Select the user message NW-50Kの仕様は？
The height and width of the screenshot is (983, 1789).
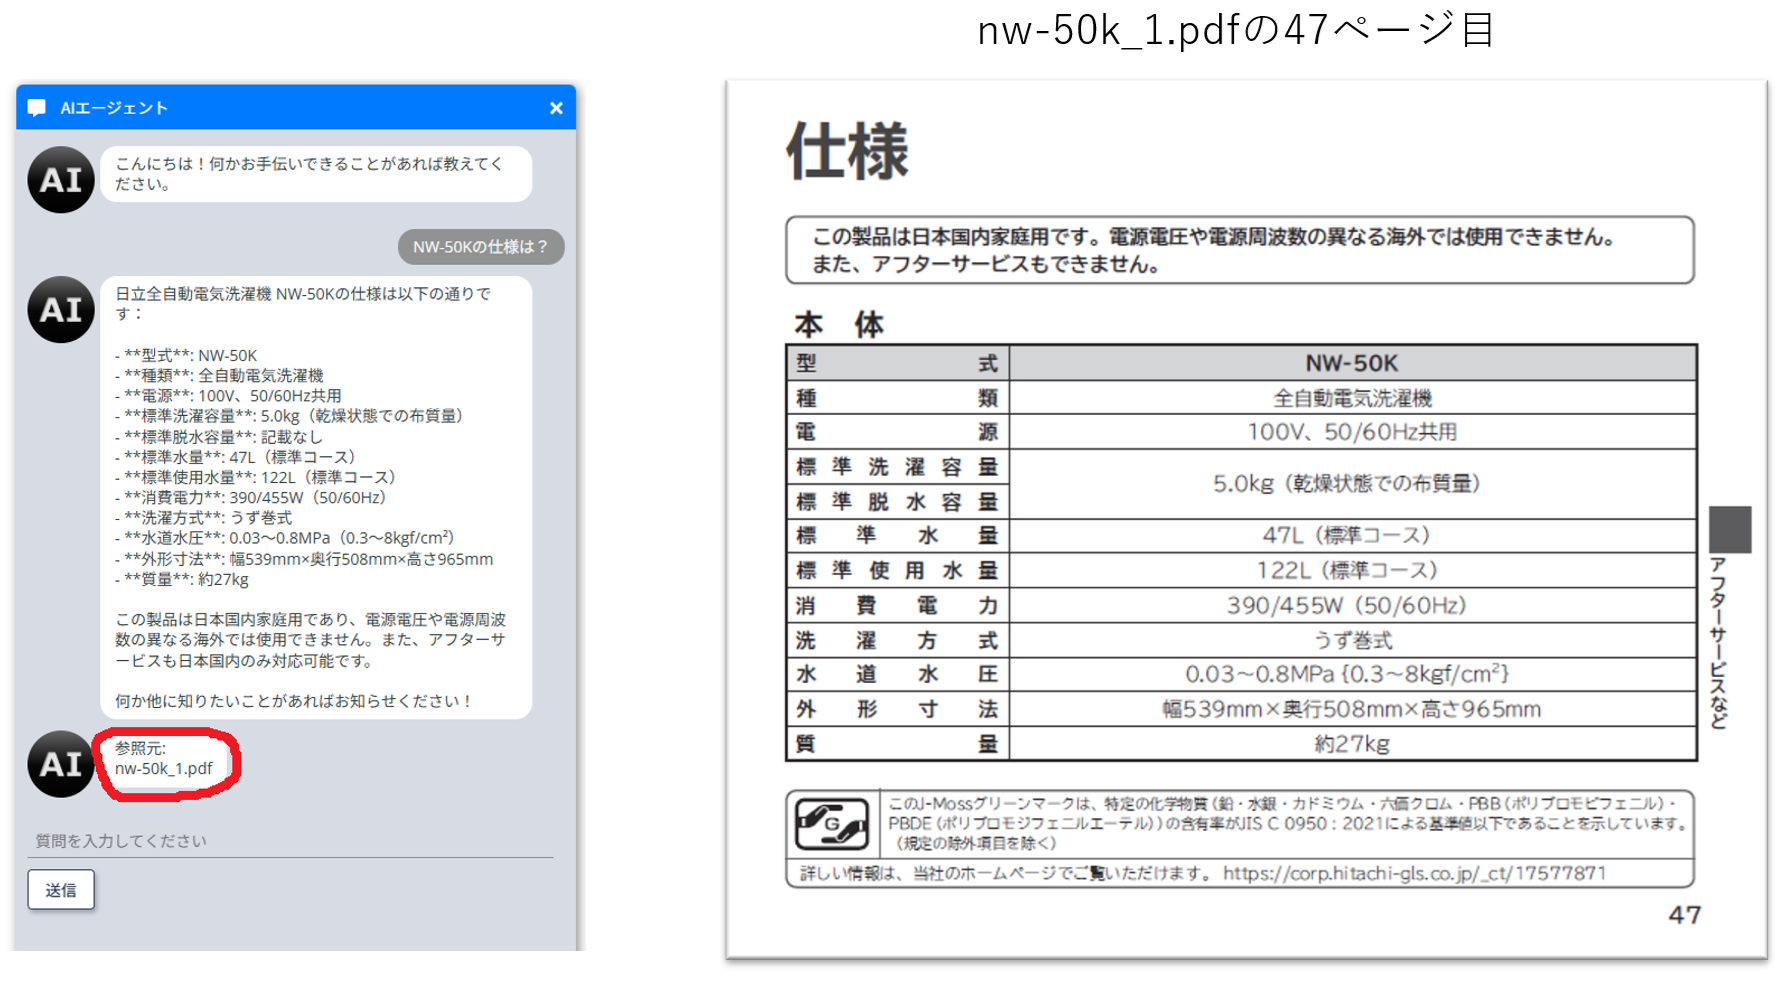(x=481, y=247)
